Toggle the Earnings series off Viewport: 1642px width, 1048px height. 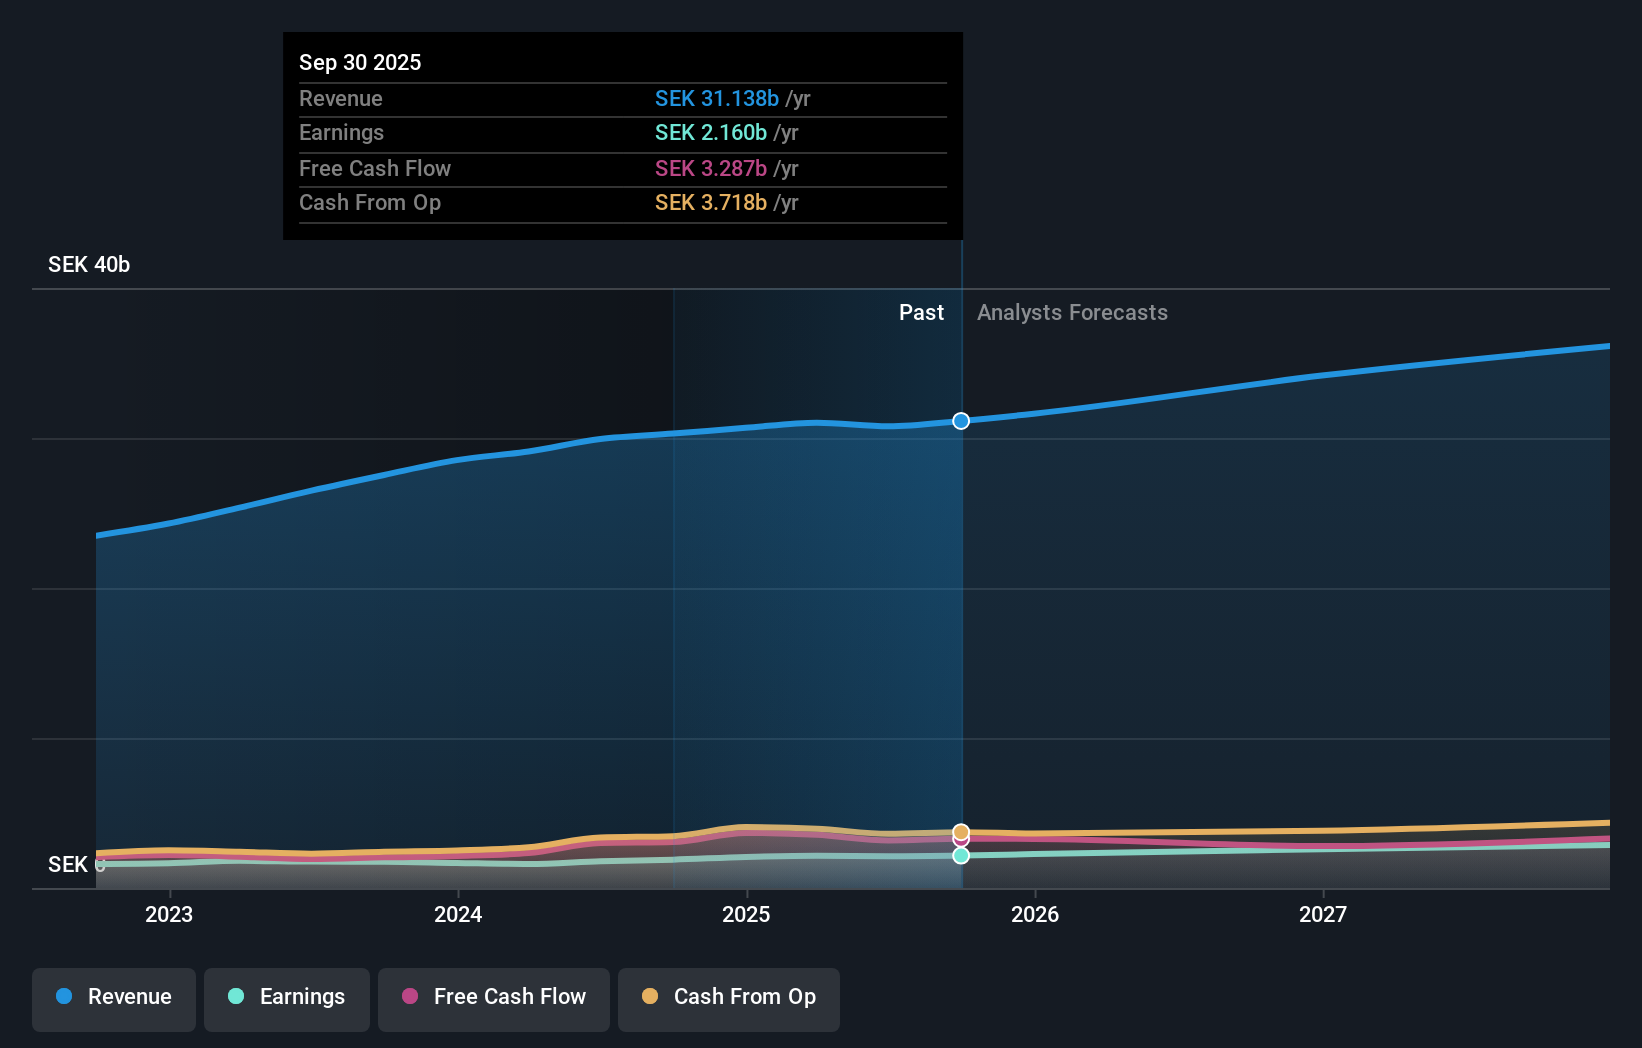tap(286, 999)
